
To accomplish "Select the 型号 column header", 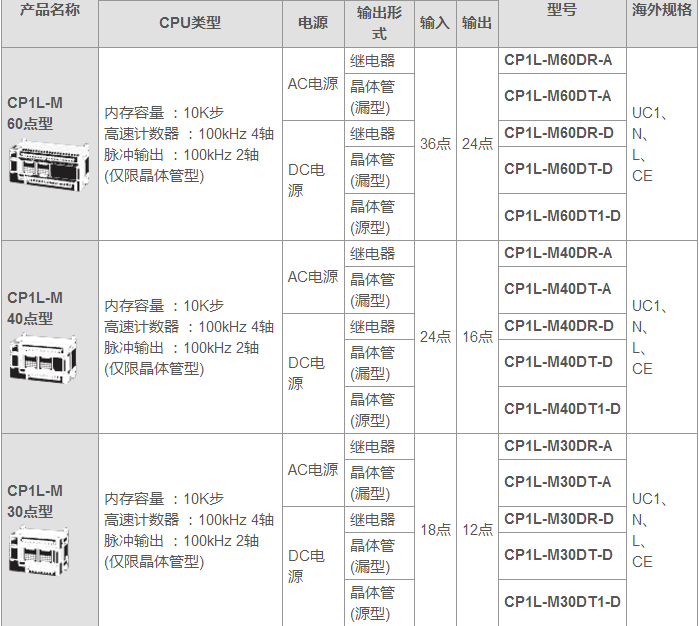I will pos(561,10).
